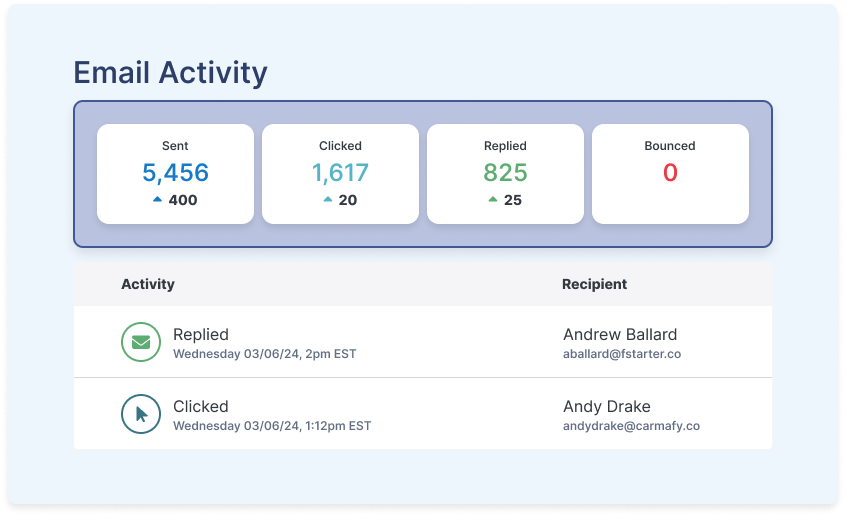Click the green envelope Replied icon

[x=141, y=342]
